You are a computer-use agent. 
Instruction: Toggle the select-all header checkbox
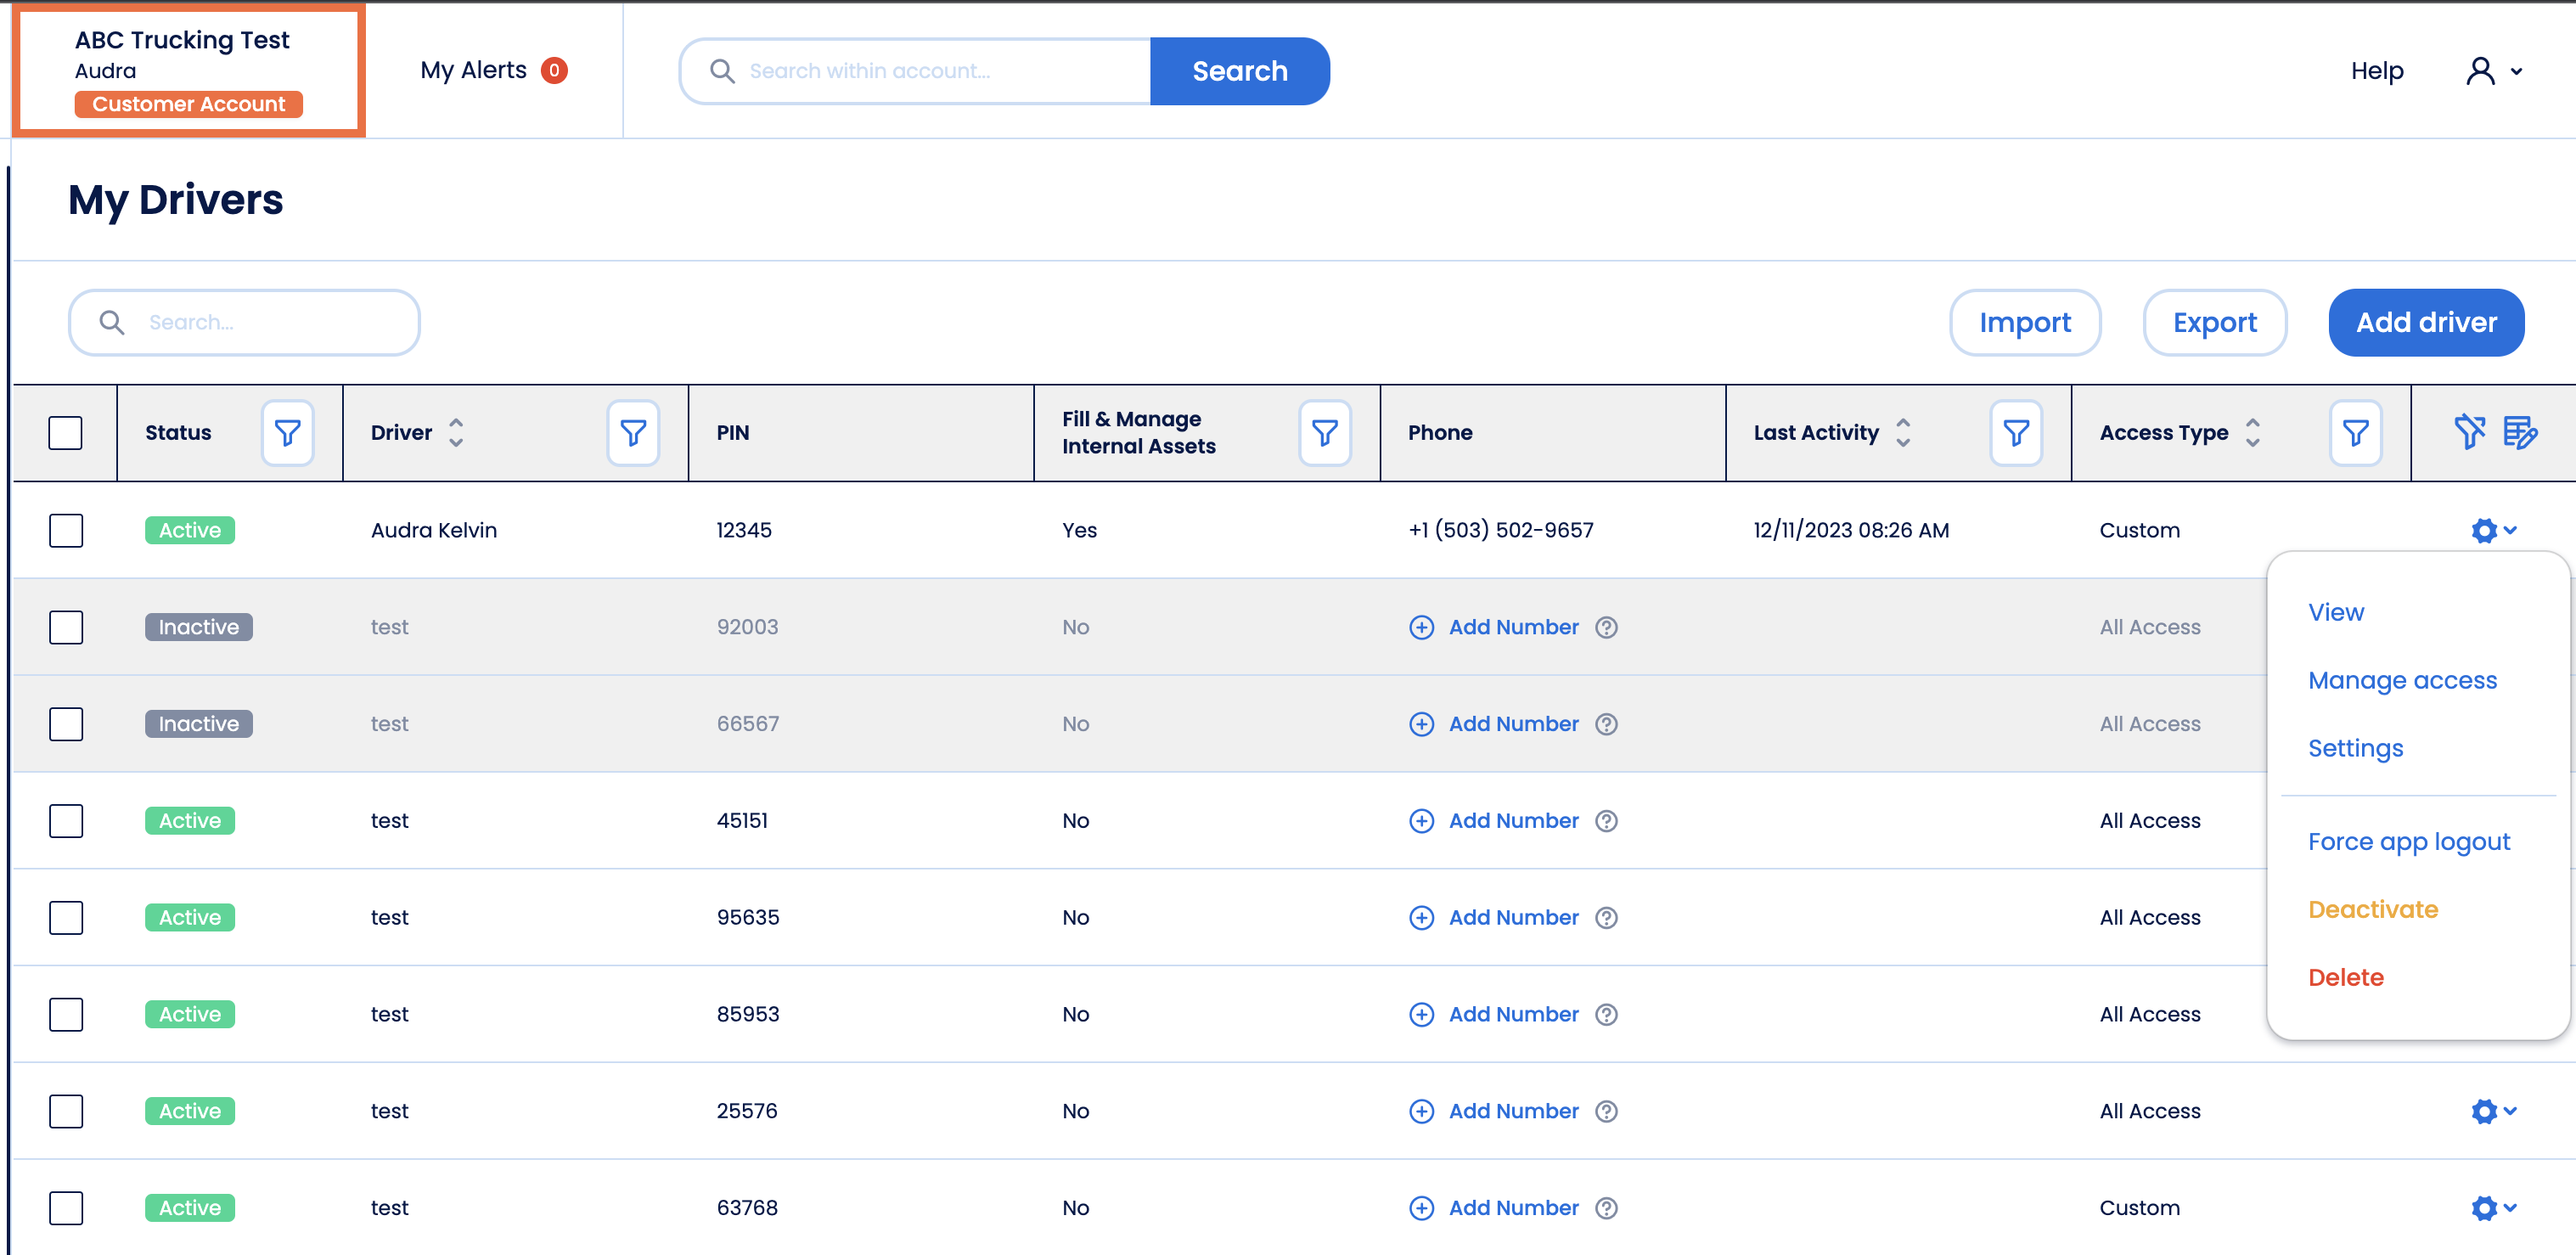(x=66, y=433)
